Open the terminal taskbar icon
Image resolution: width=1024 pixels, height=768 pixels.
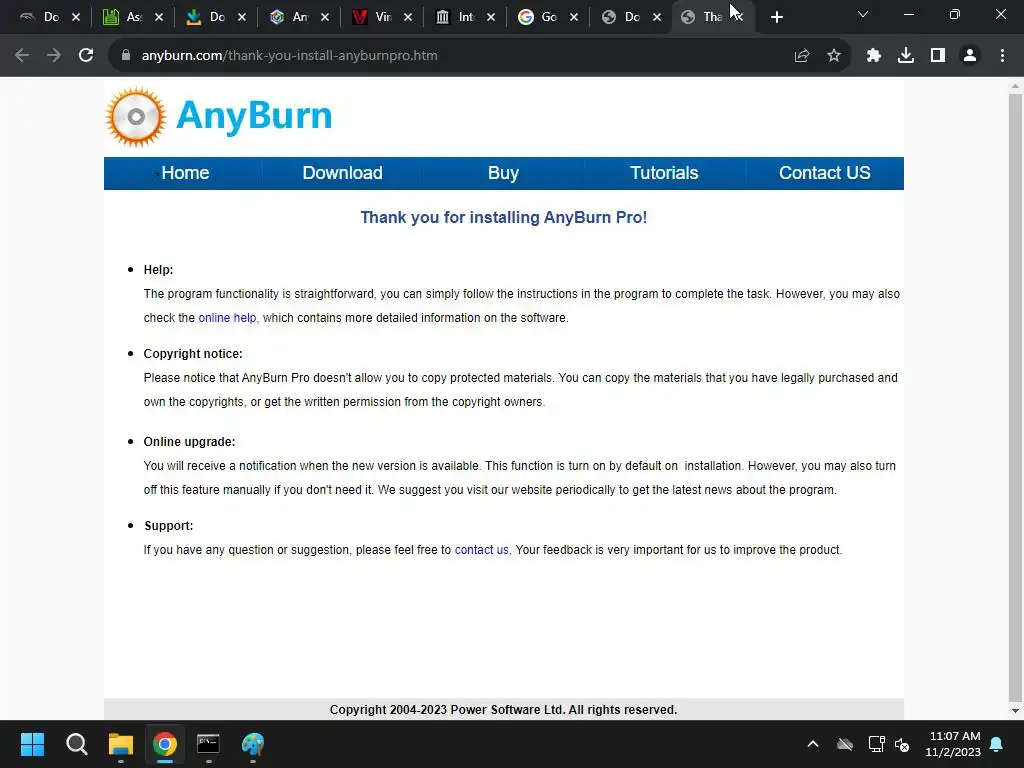208,744
